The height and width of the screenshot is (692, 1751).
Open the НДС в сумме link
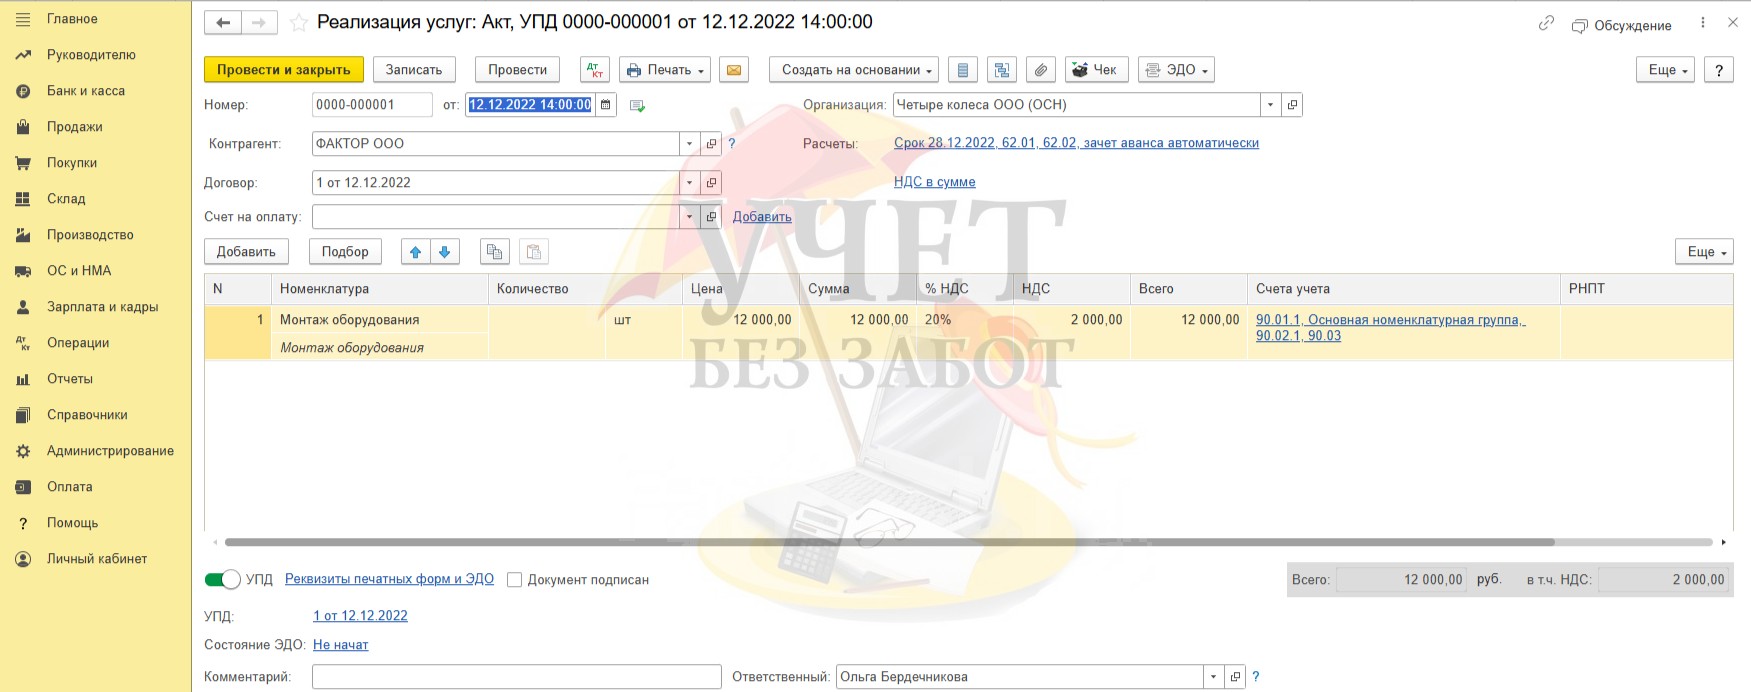point(934,182)
